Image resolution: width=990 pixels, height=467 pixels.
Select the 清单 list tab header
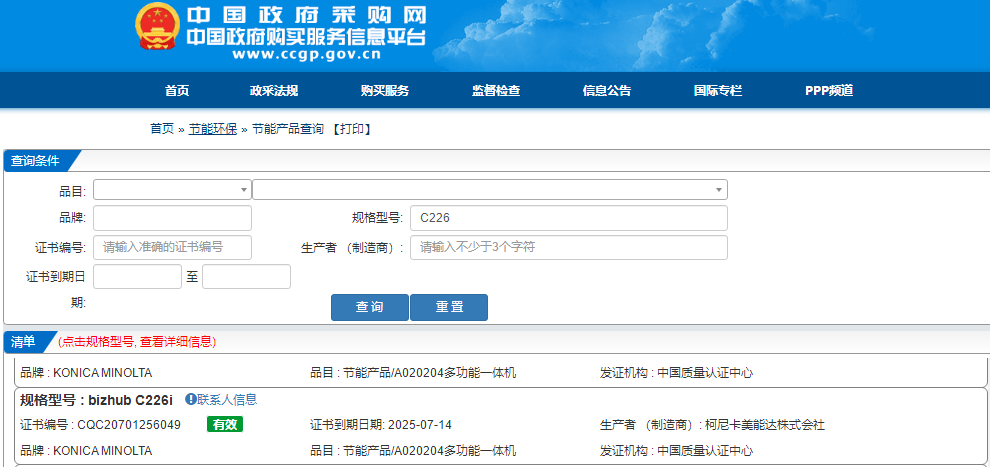coord(25,342)
